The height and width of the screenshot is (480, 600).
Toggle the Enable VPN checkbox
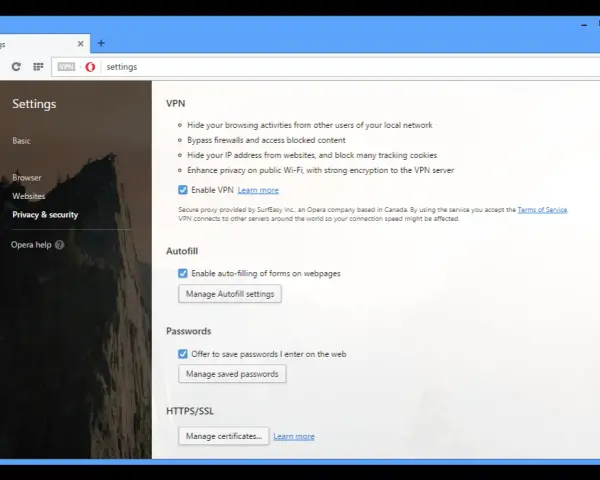pyautogui.click(x=183, y=190)
